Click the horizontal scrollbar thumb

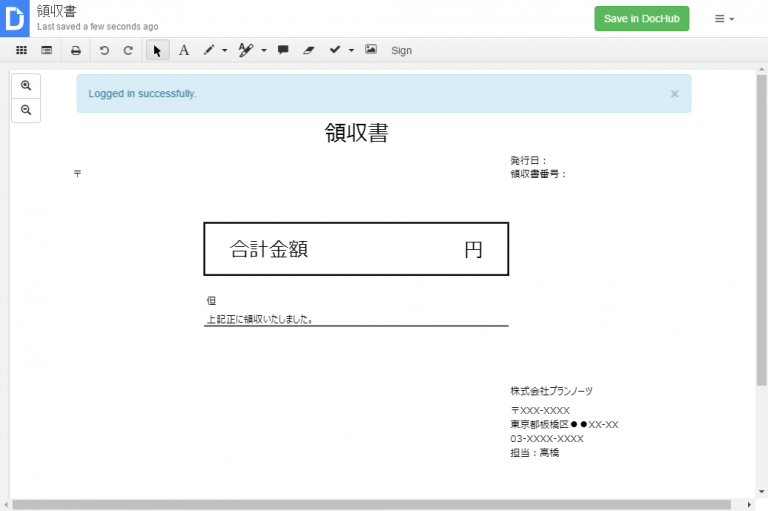click(x=371, y=505)
